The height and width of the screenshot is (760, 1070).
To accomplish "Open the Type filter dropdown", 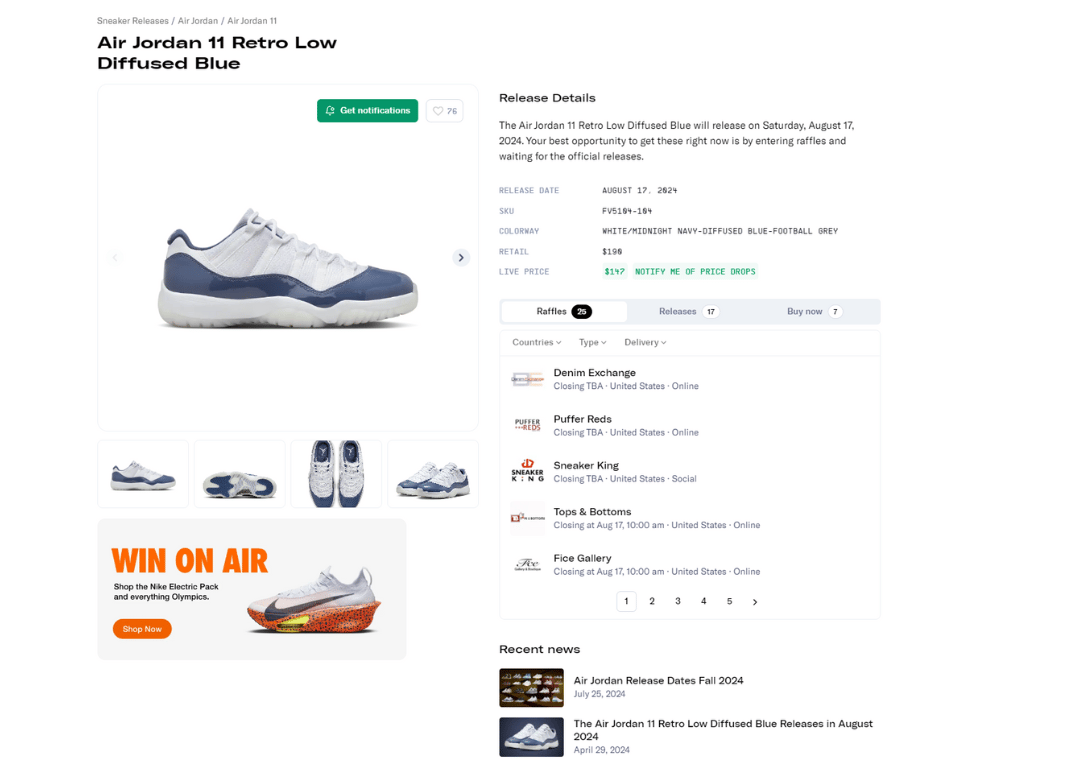I will pos(593,342).
